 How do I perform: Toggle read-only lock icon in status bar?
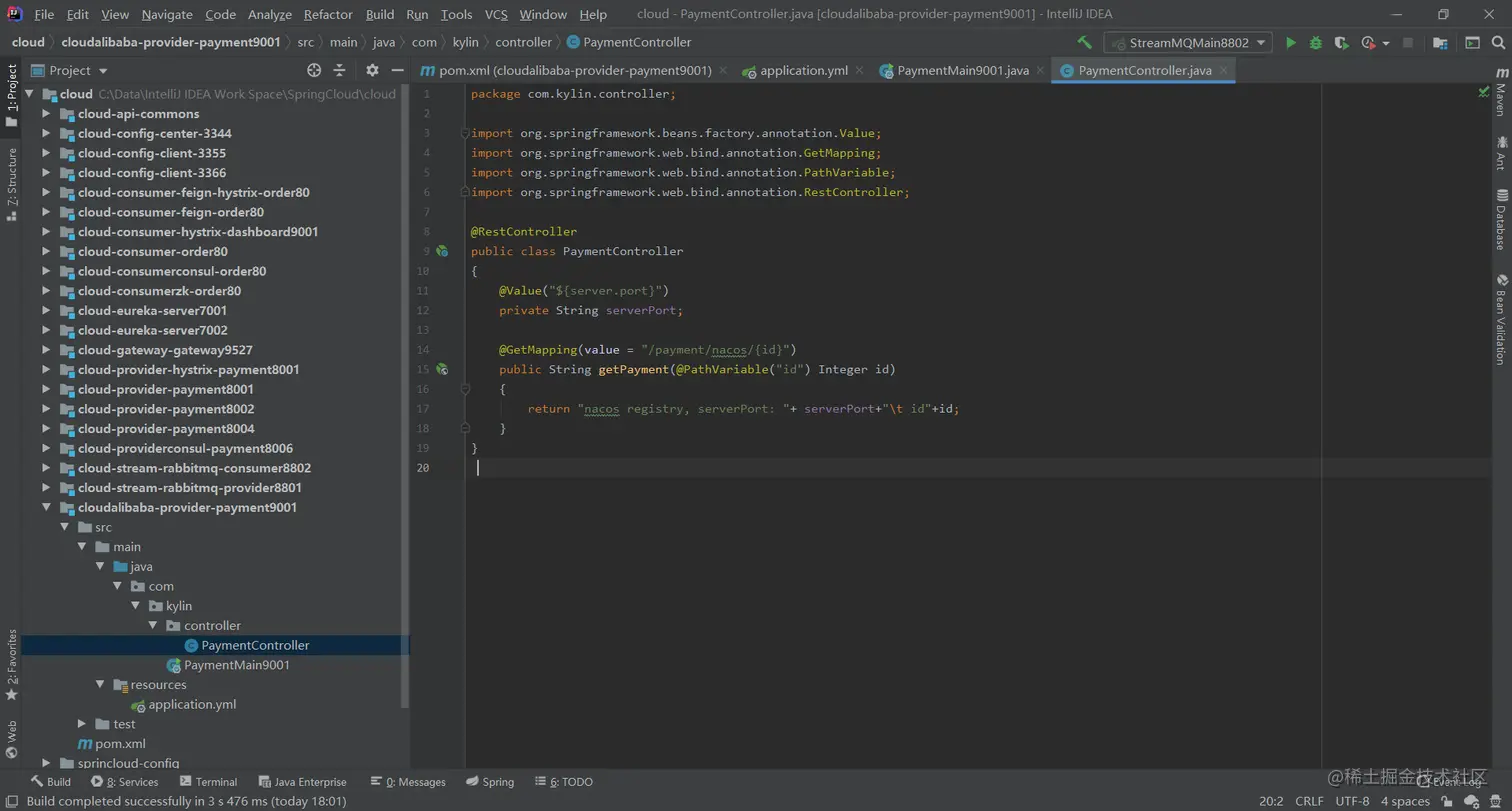pyautogui.click(x=1447, y=801)
